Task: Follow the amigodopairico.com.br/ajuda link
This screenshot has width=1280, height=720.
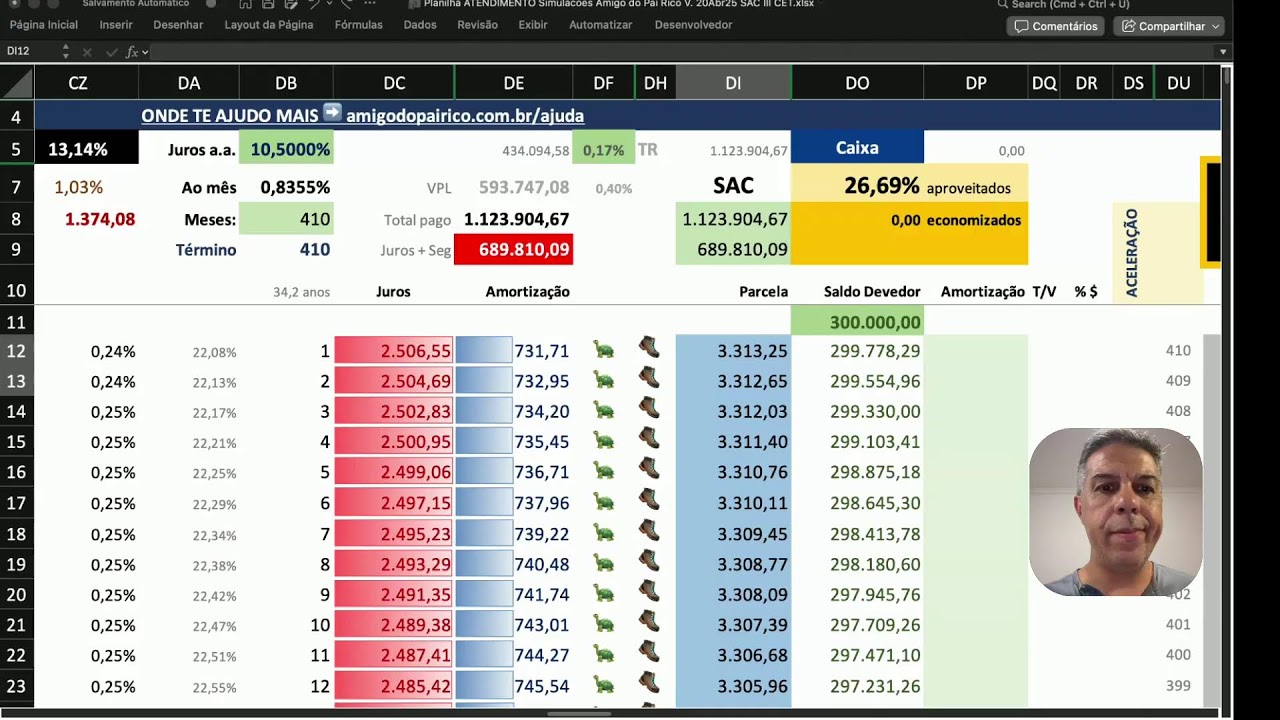Action: 465,116
